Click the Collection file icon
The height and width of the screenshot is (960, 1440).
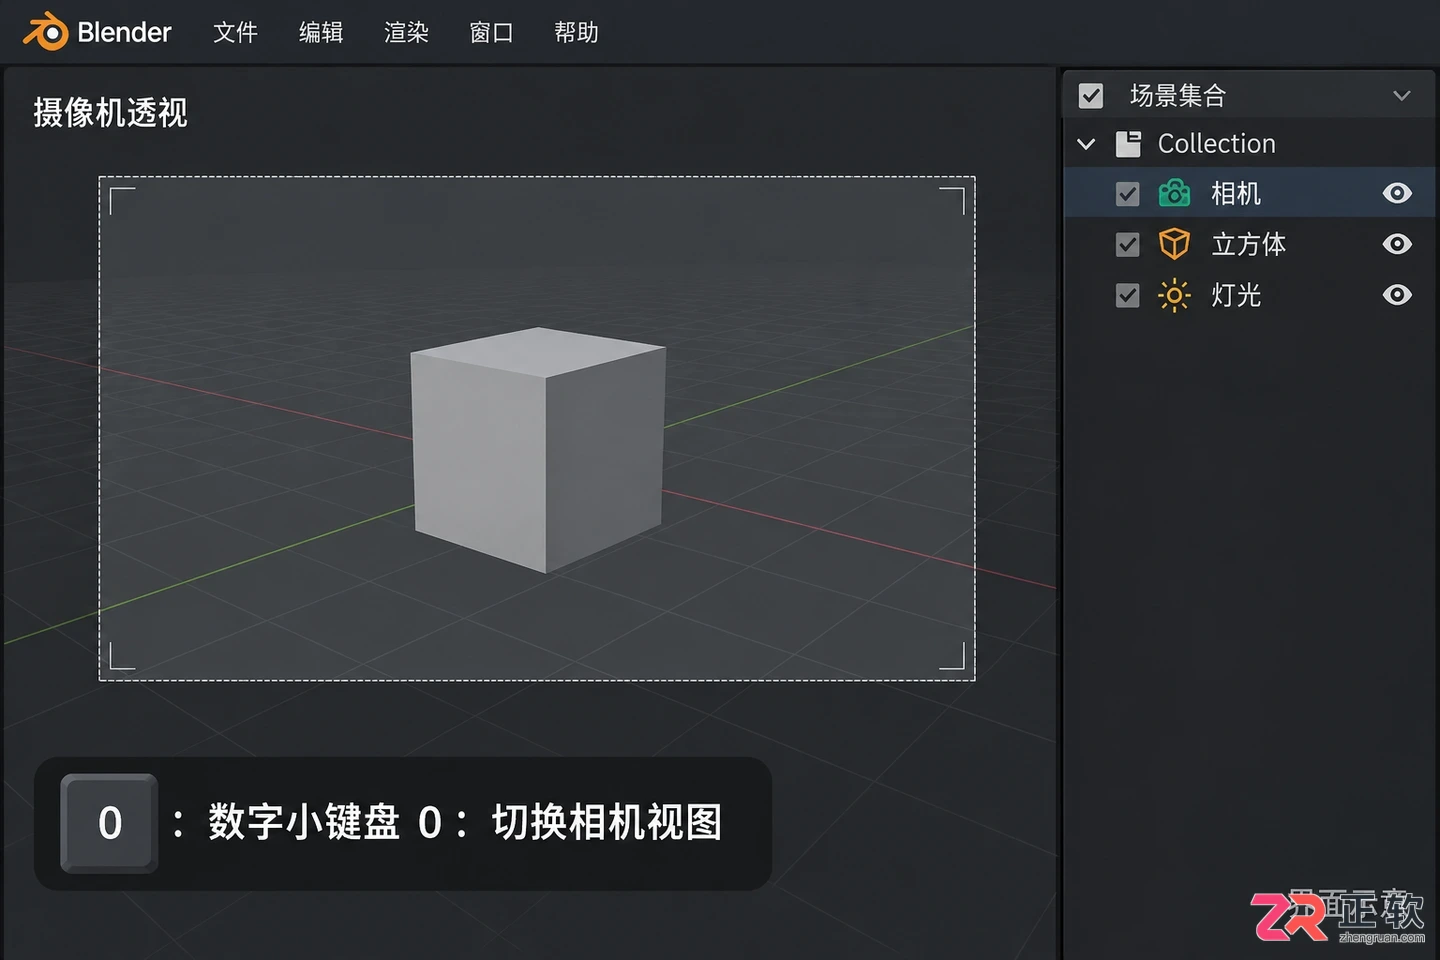click(x=1128, y=144)
